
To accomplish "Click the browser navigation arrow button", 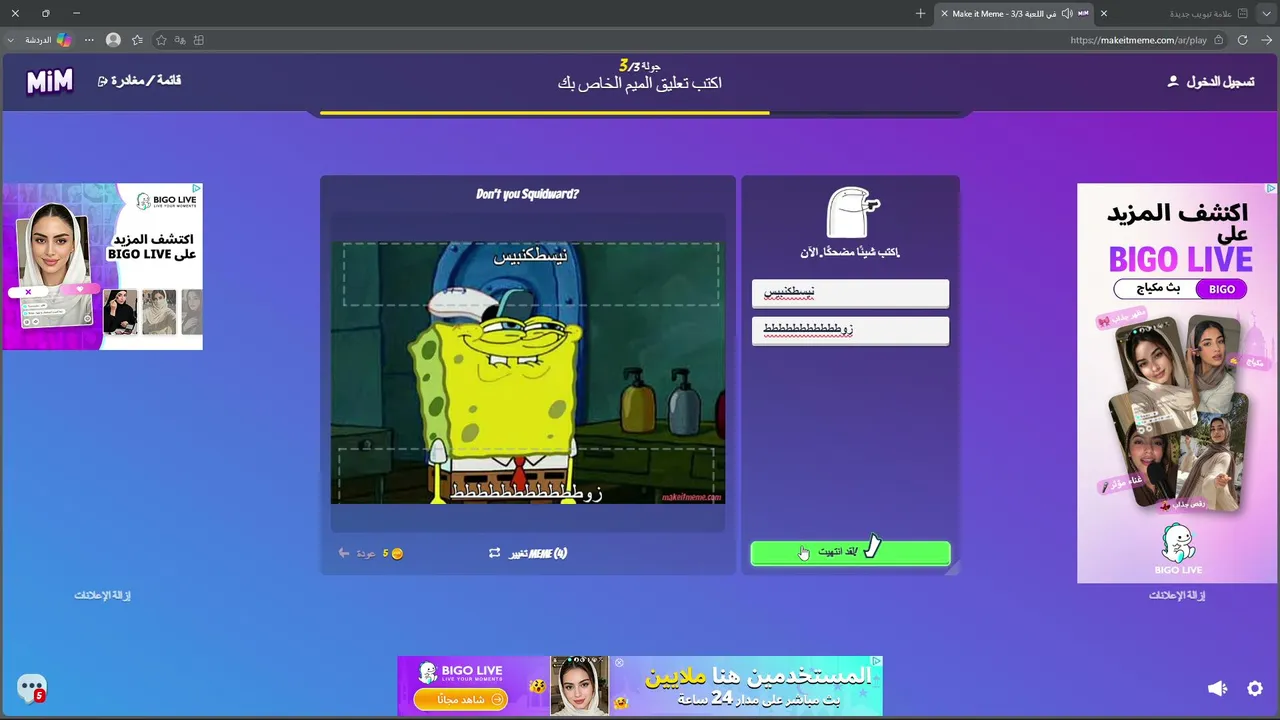I will click(1265, 40).
